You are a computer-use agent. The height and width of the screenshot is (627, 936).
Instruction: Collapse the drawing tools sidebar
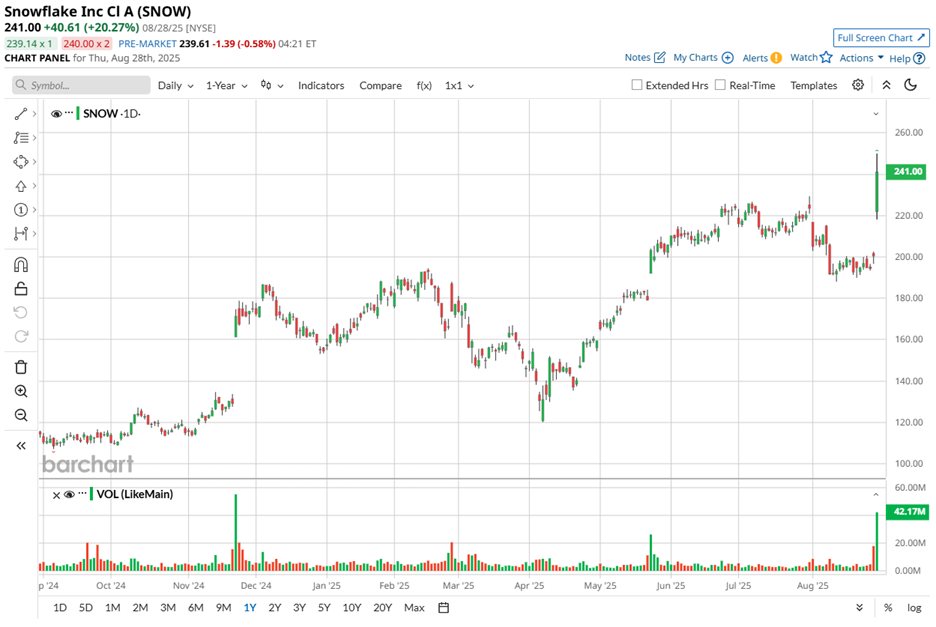tap(21, 445)
